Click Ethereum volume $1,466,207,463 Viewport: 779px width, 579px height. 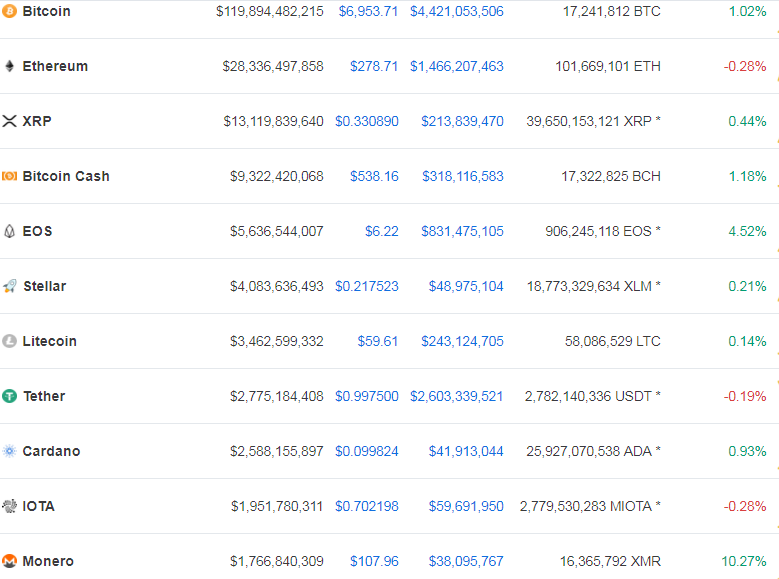coord(457,66)
